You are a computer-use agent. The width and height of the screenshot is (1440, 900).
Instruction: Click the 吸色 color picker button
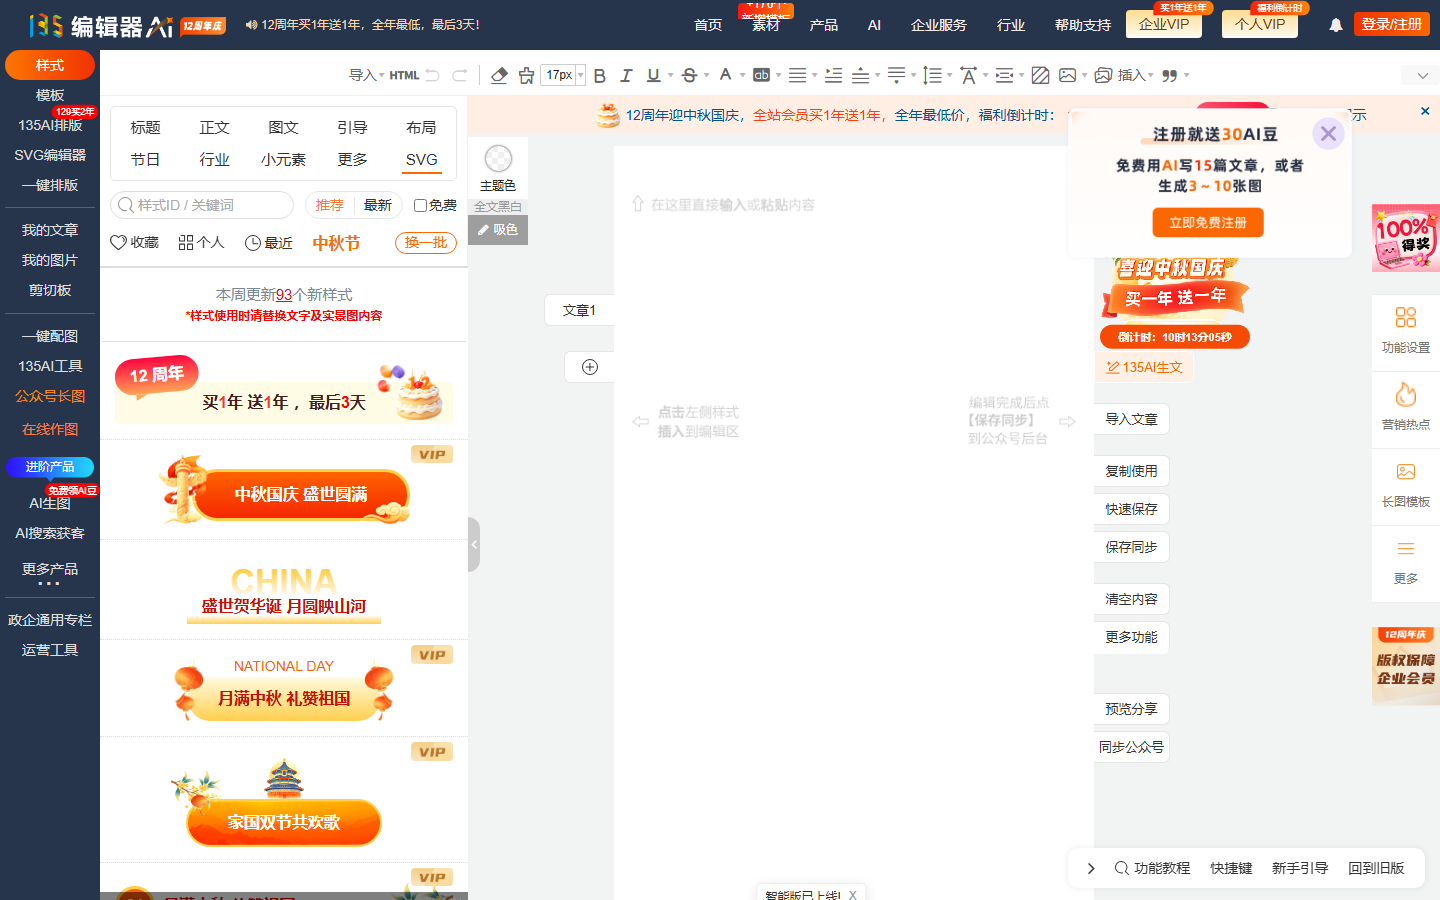pos(498,230)
